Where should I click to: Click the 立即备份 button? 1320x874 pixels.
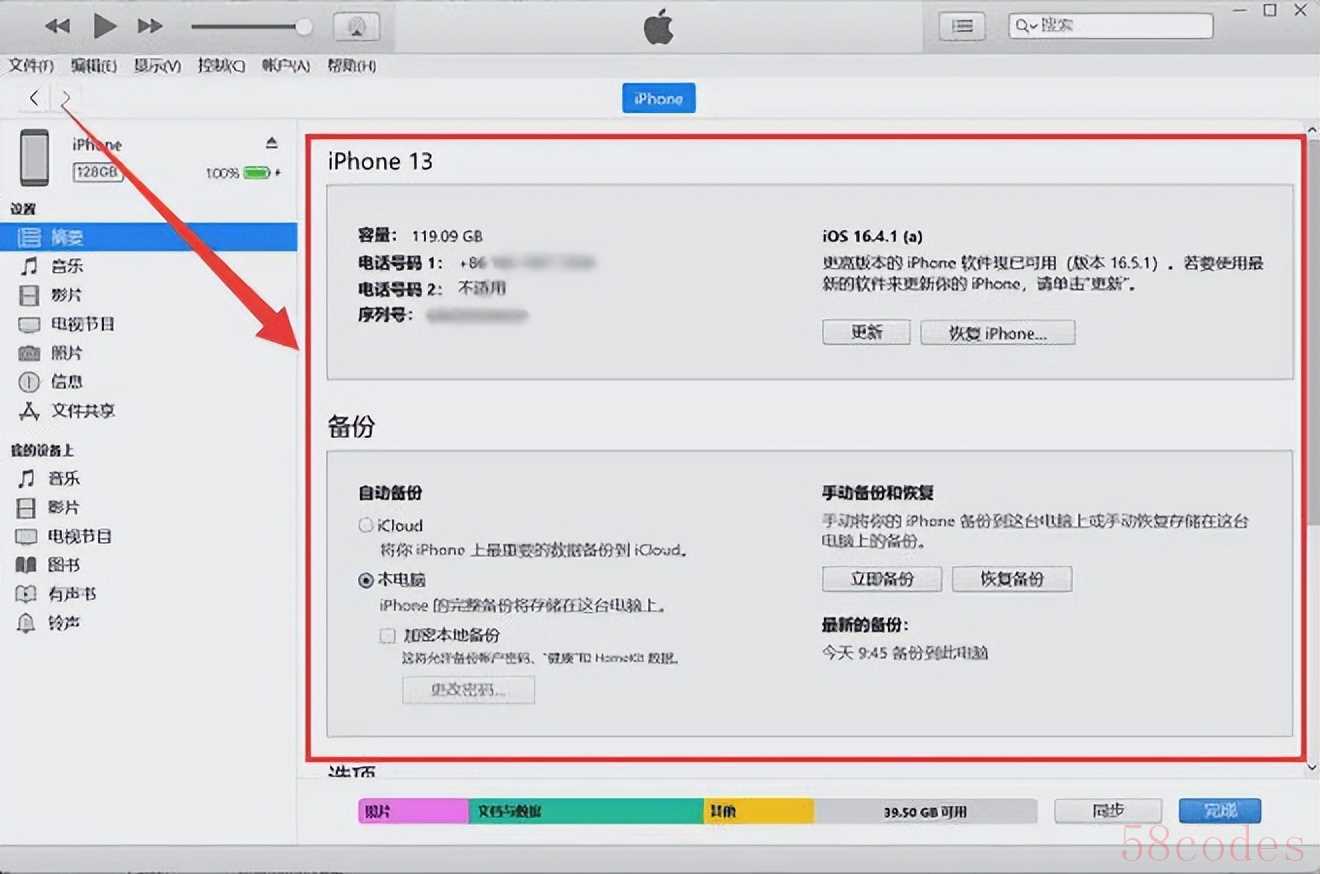pos(882,579)
